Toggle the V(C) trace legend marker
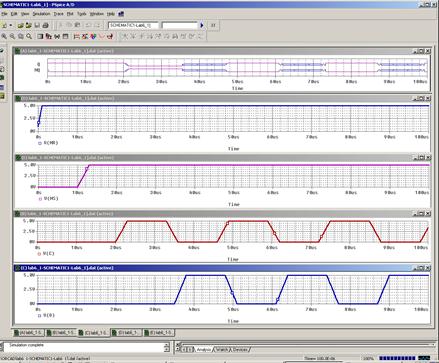The image size is (439, 363). pos(39,254)
